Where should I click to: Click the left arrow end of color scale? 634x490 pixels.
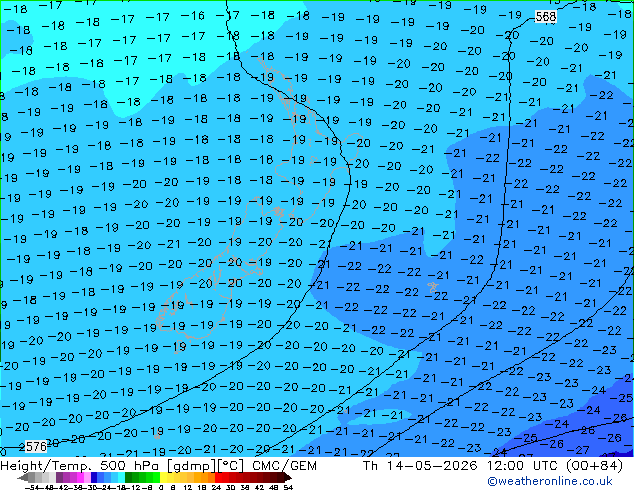tap(23, 477)
